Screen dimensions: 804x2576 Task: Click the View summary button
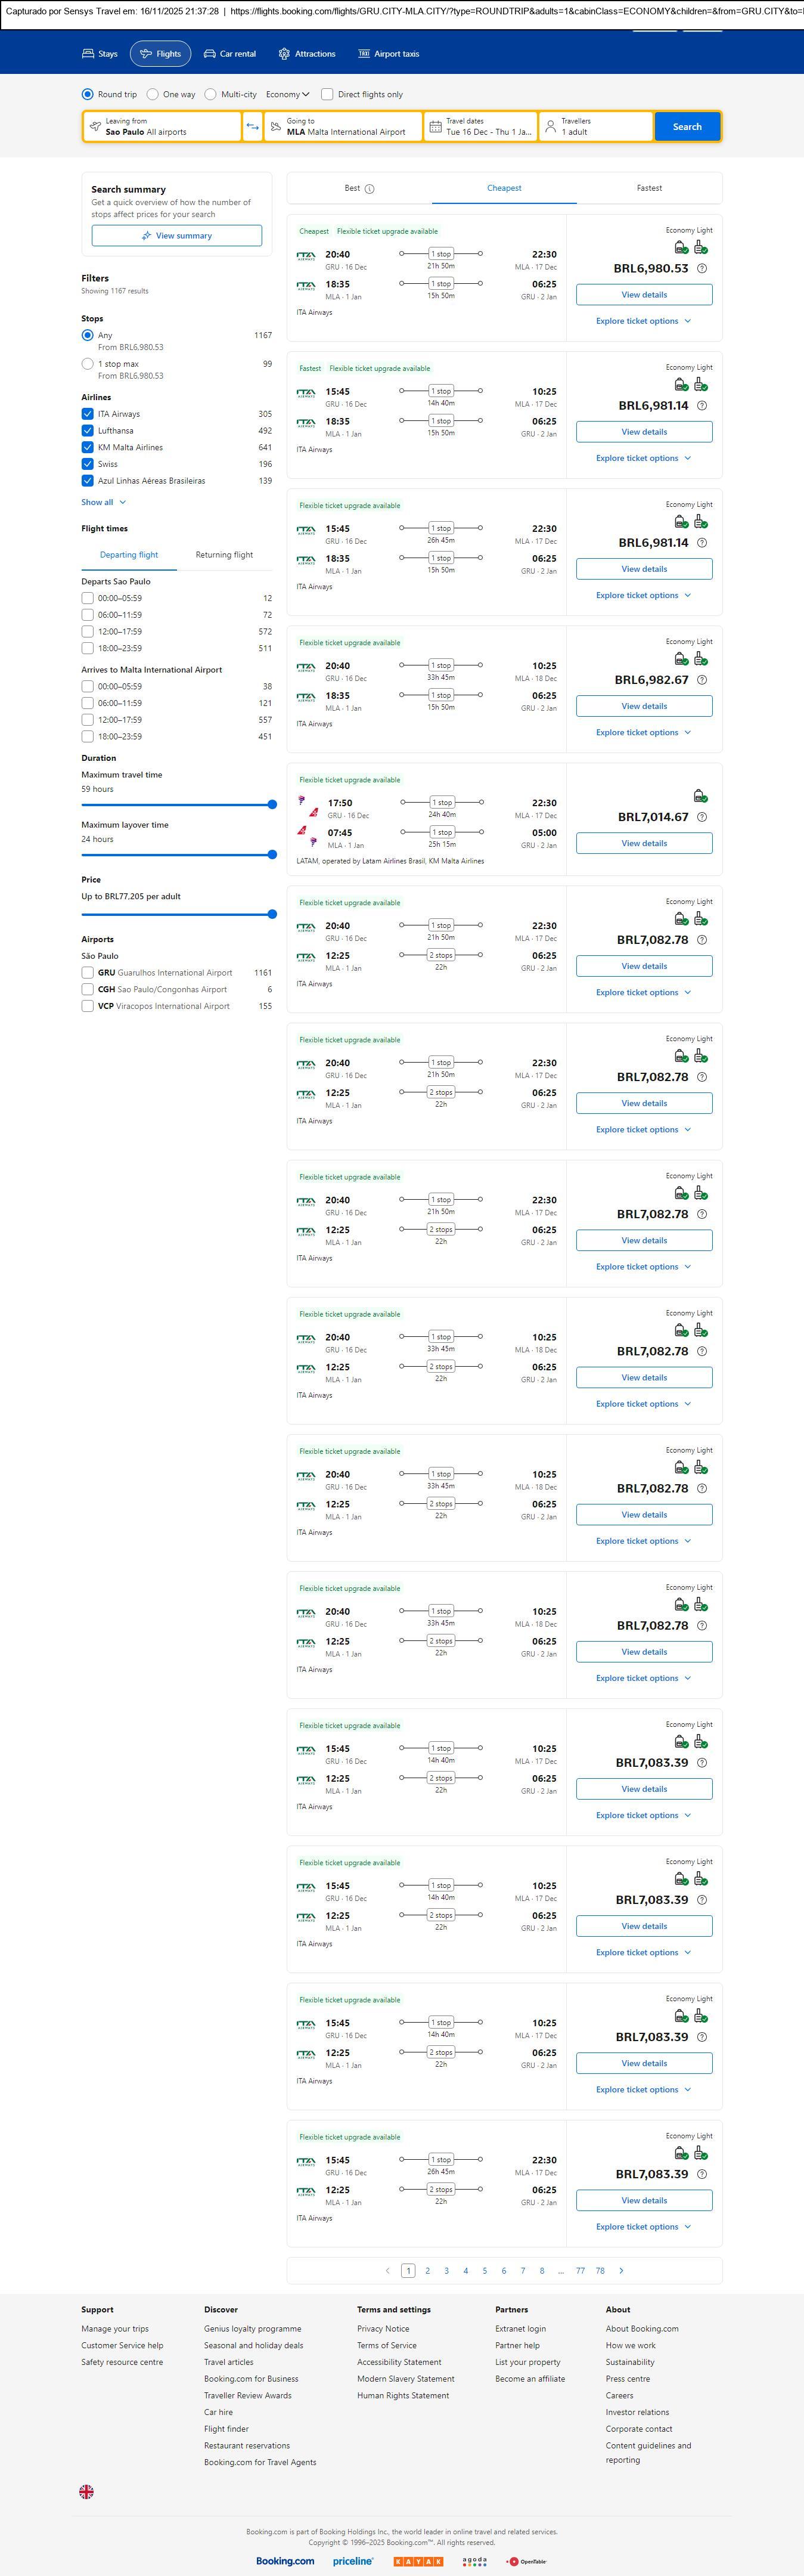[x=177, y=236]
